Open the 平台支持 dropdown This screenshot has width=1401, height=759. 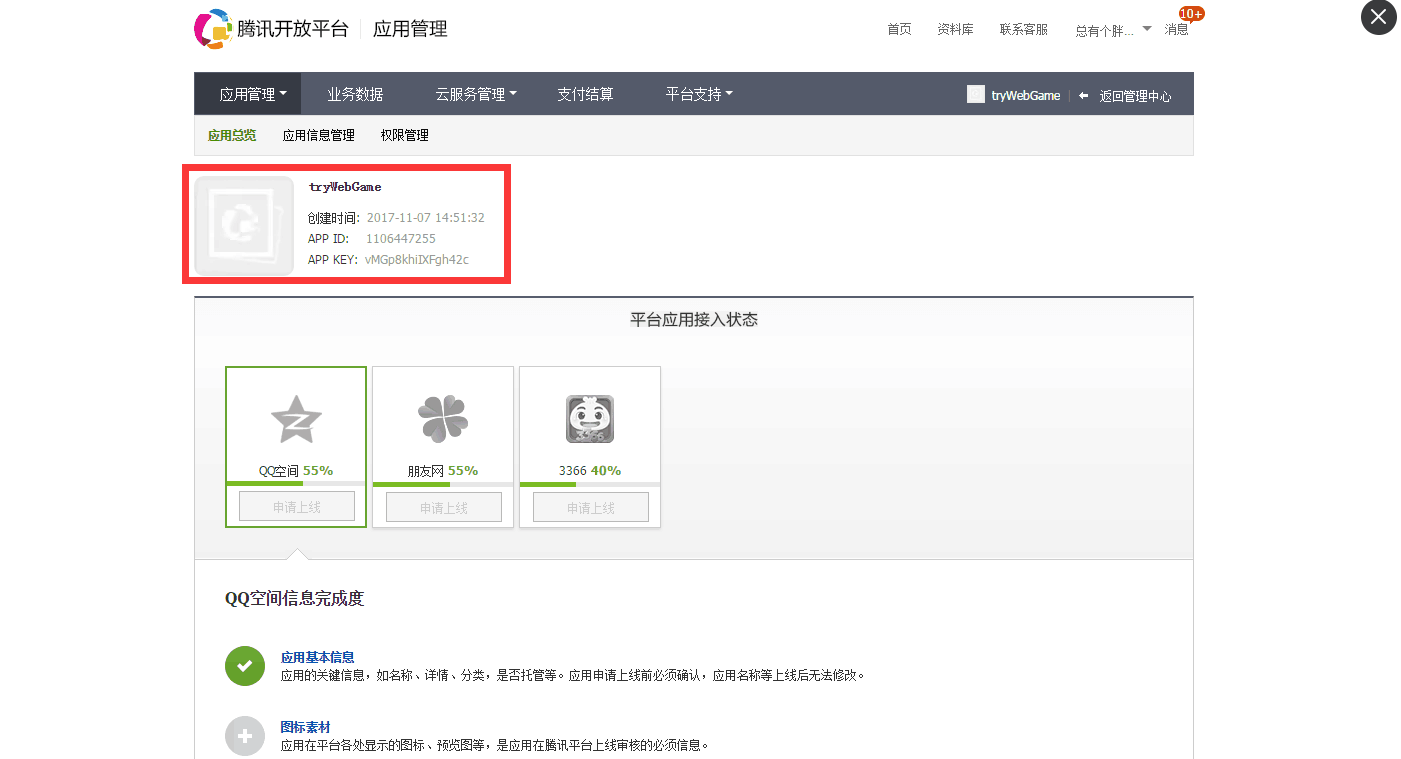[698, 93]
